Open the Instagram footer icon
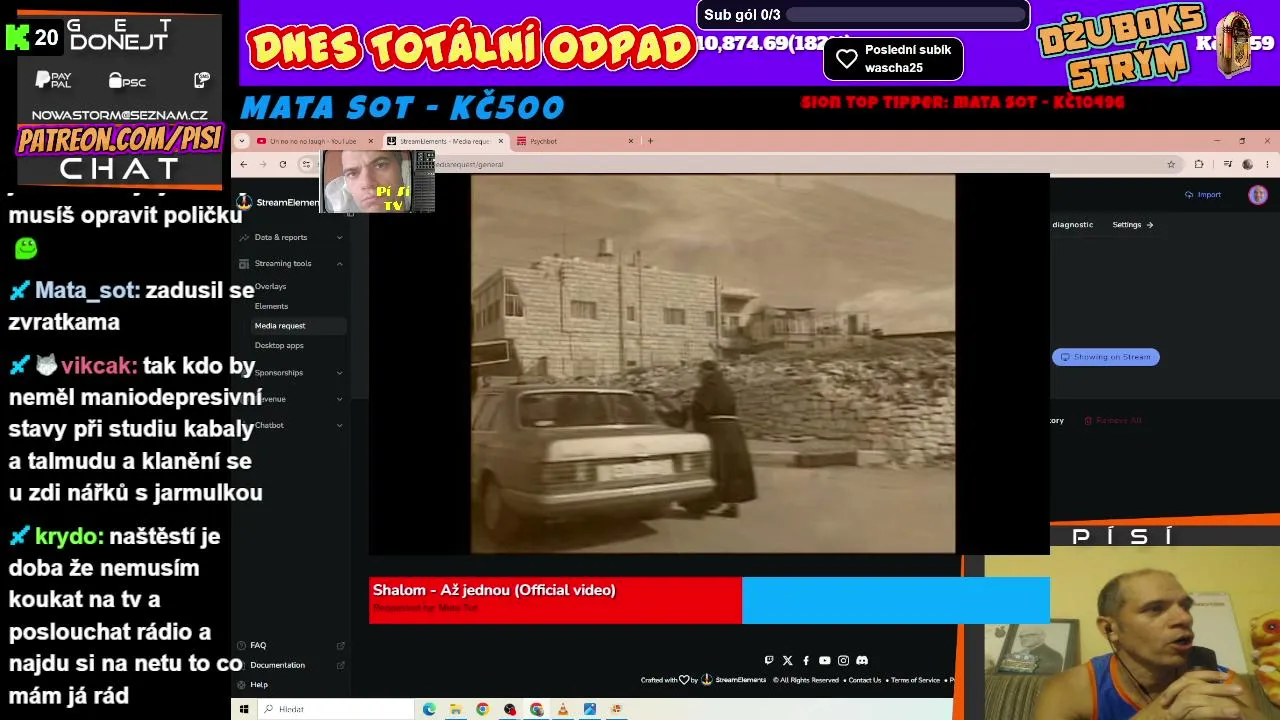This screenshot has width=1280, height=720. click(x=843, y=660)
